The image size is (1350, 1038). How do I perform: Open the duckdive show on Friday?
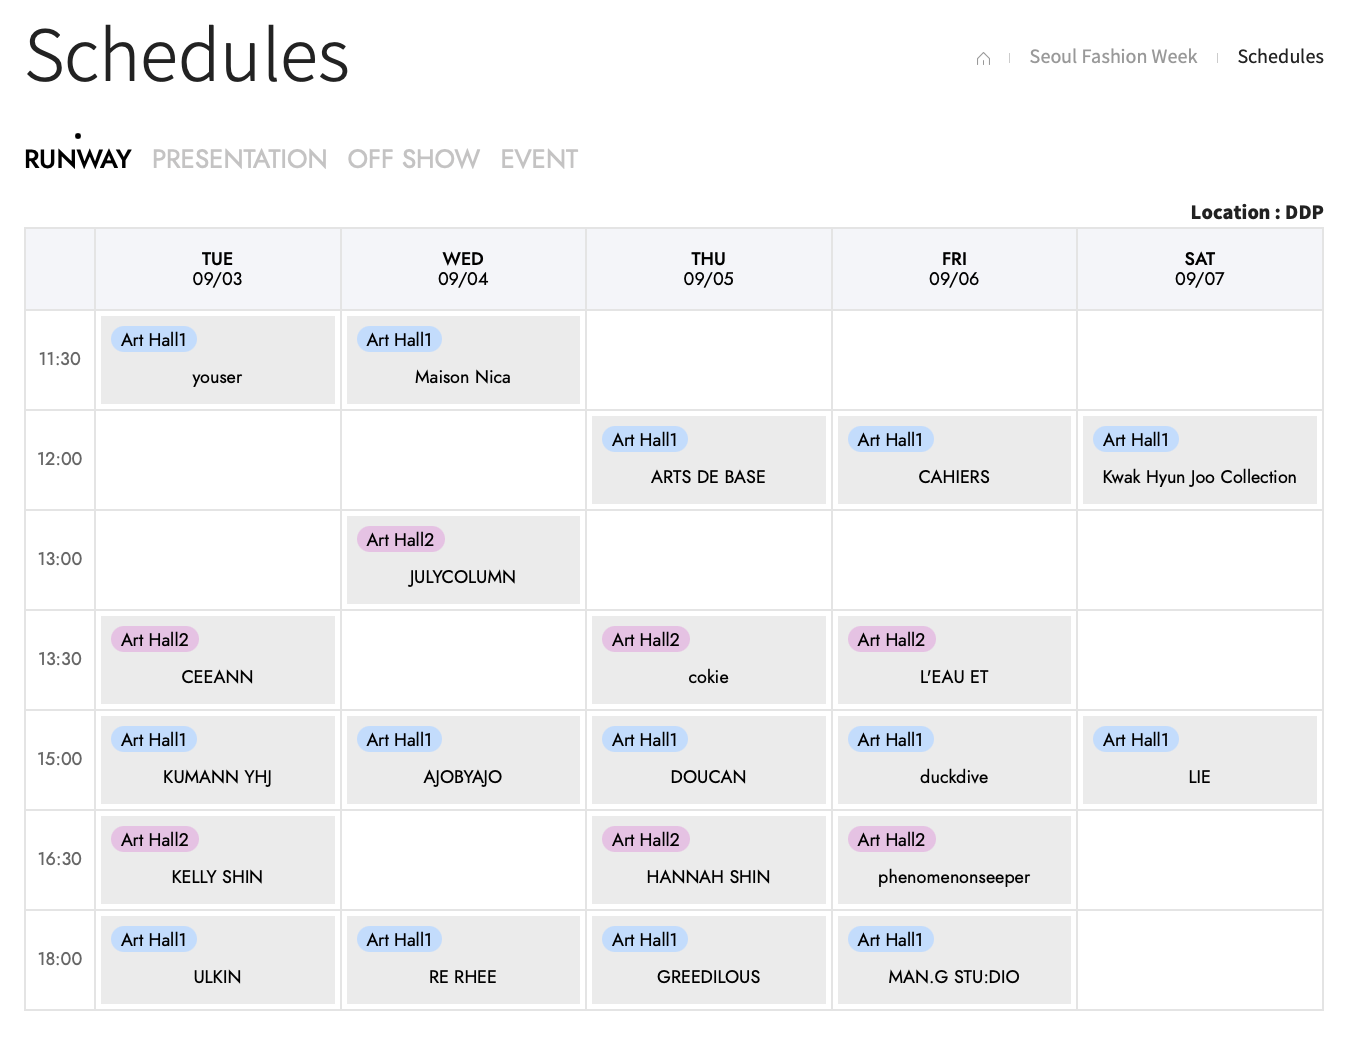(954, 760)
